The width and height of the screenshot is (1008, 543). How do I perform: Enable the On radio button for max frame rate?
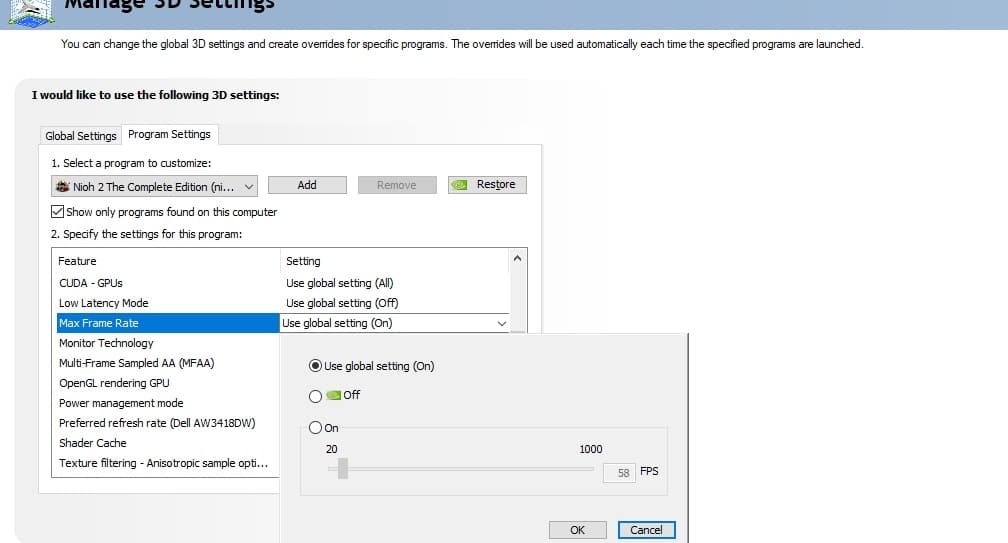click(x=316, y=428)
